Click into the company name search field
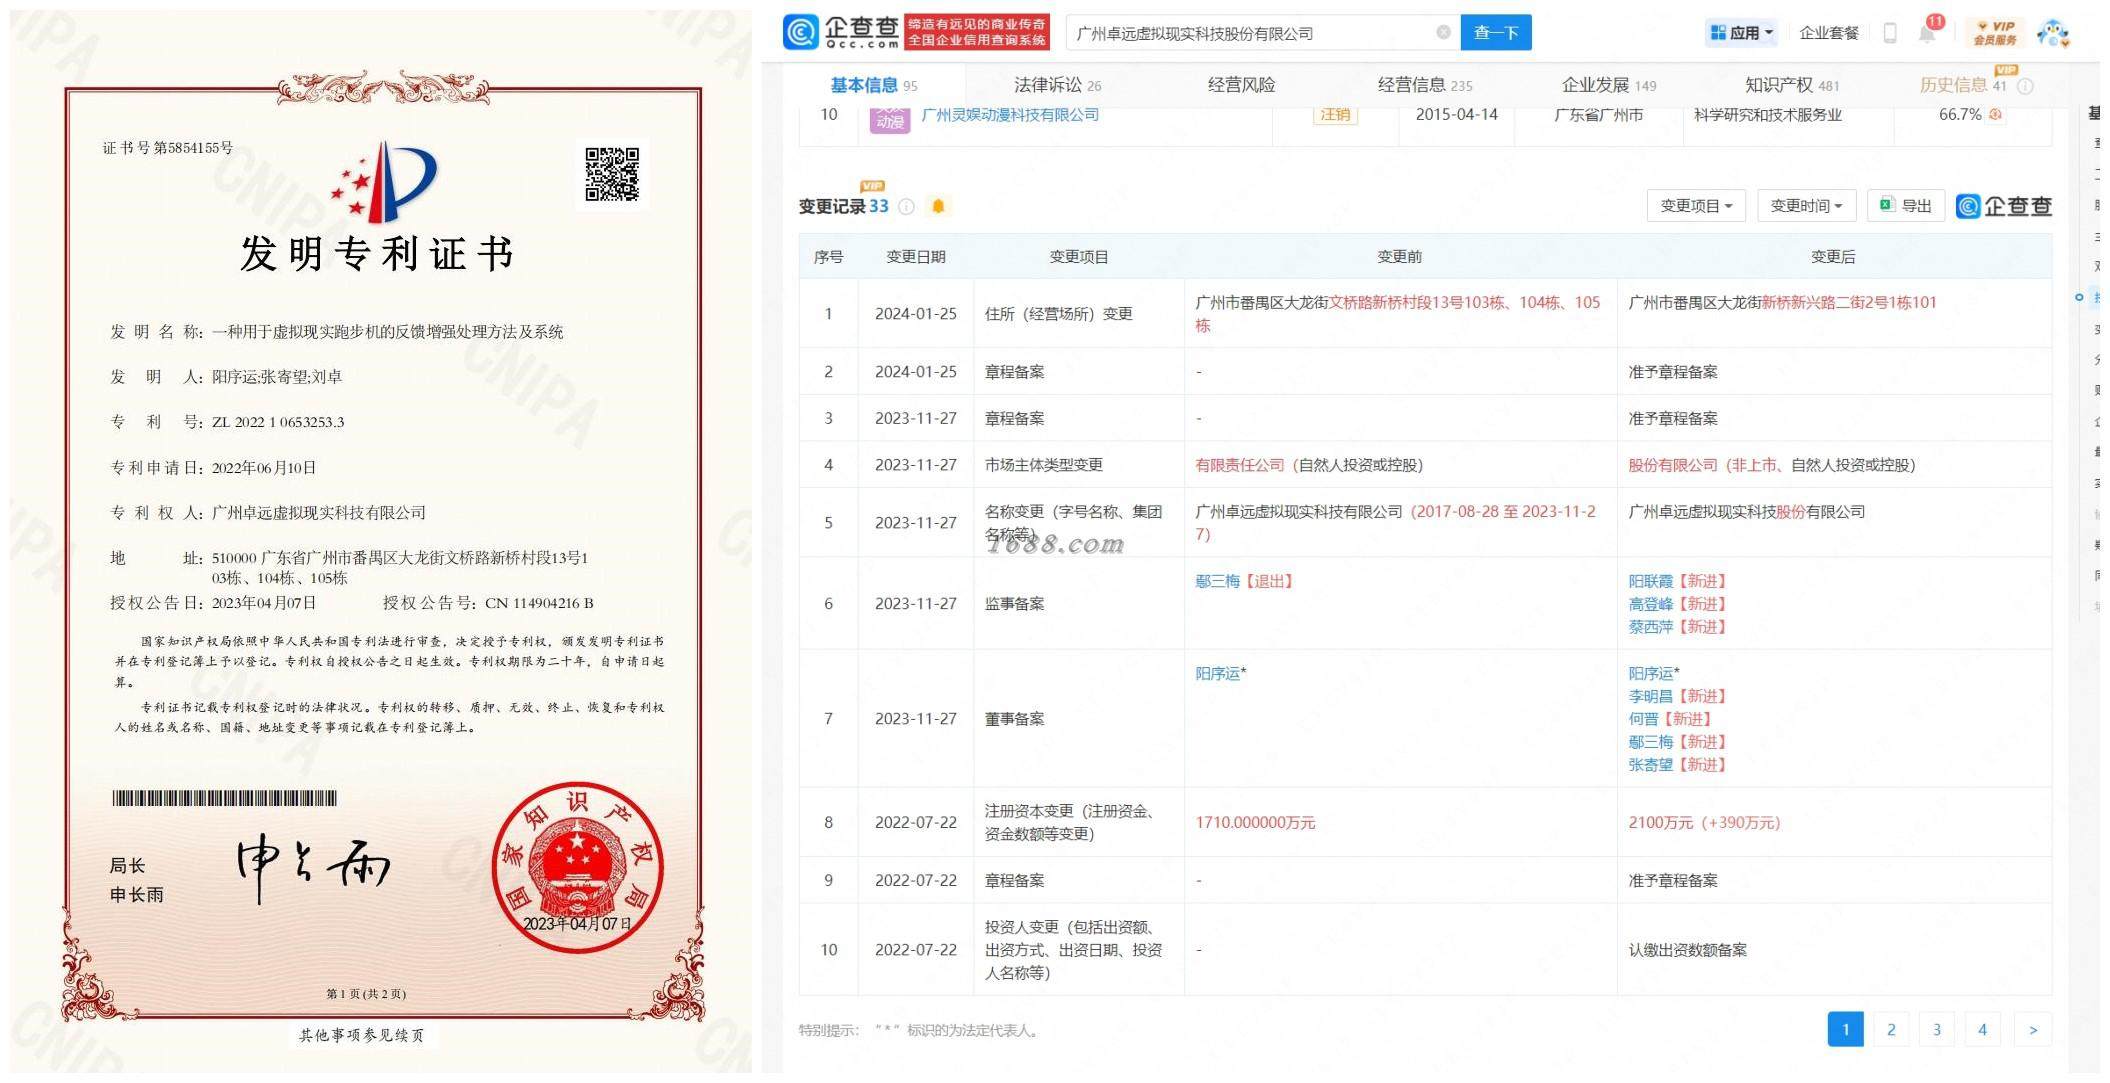Image resolution: width=2110 pixels, height=1083 pixels. click(1250, 33)
